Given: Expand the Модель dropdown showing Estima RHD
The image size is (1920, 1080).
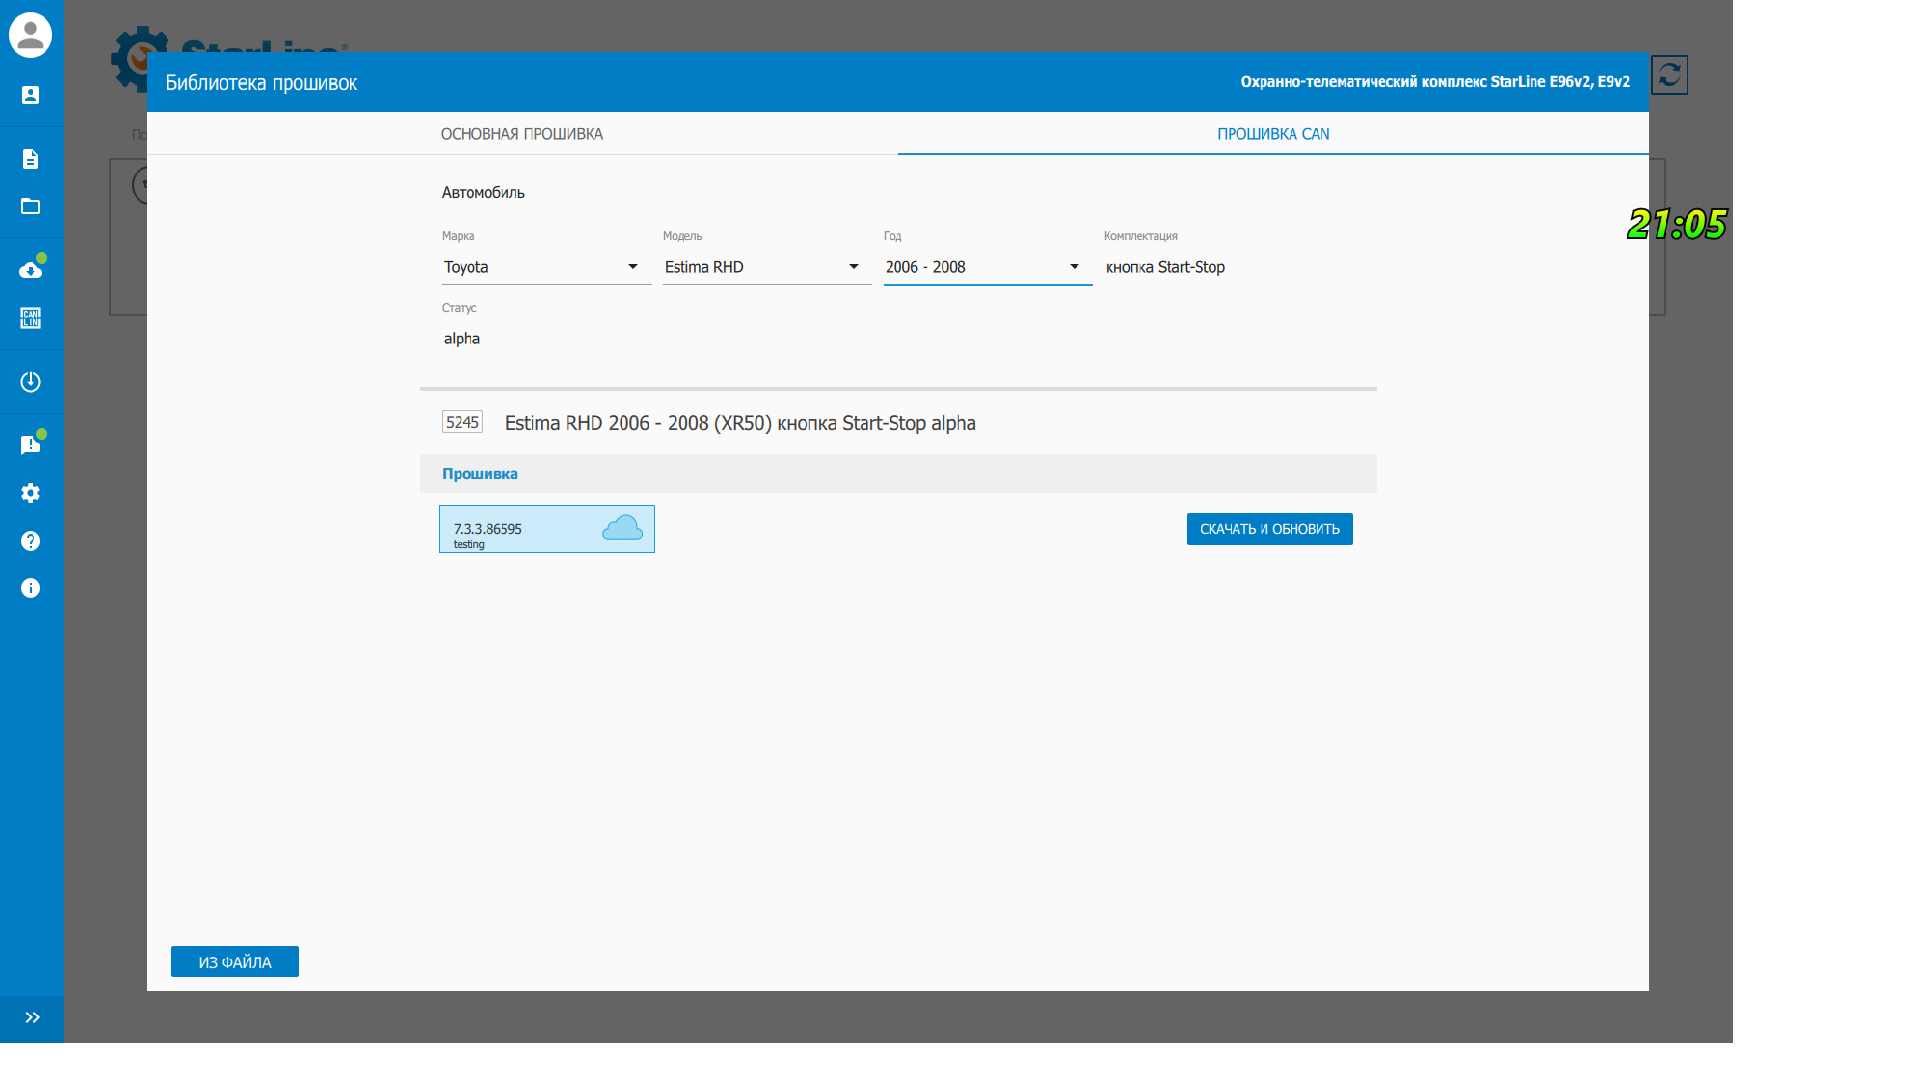Looking at the screenshot, I should click(x=766, y=267).
